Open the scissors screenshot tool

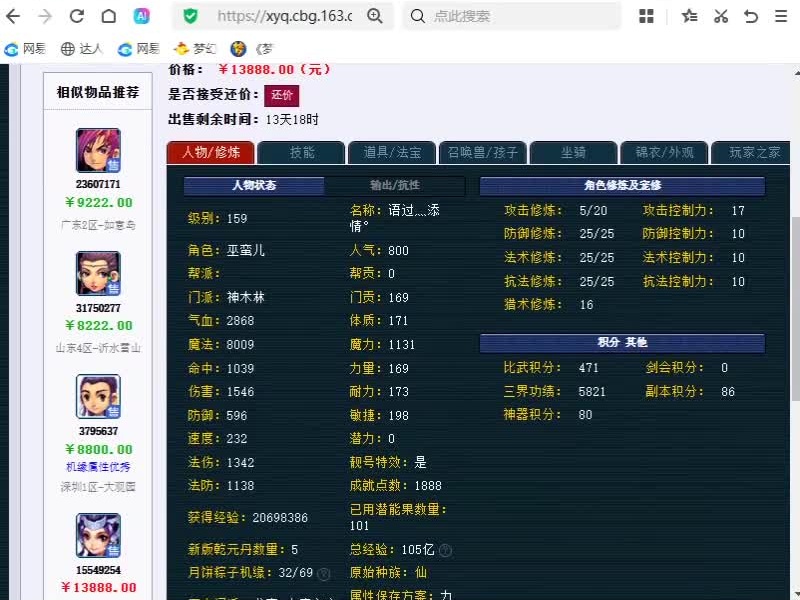click(721, 16)
